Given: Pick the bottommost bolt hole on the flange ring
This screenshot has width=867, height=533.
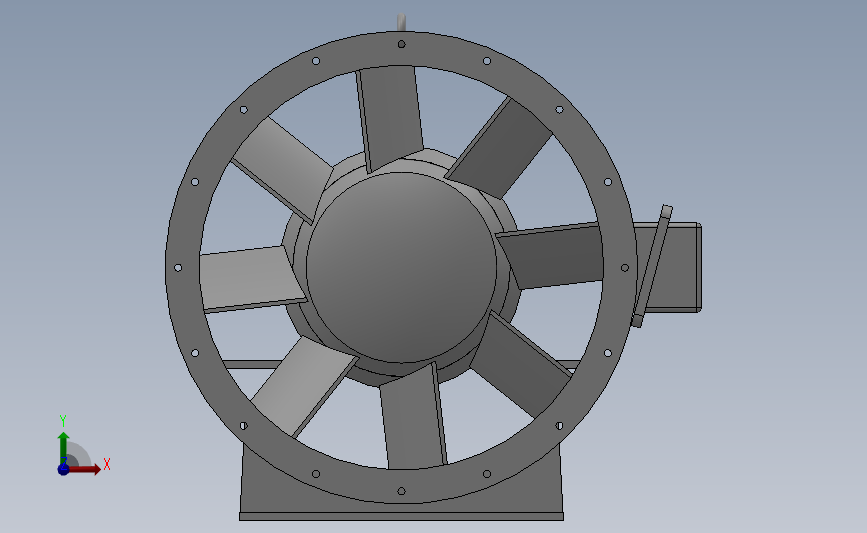Looking at the screenshot, I should pos(401,491).
